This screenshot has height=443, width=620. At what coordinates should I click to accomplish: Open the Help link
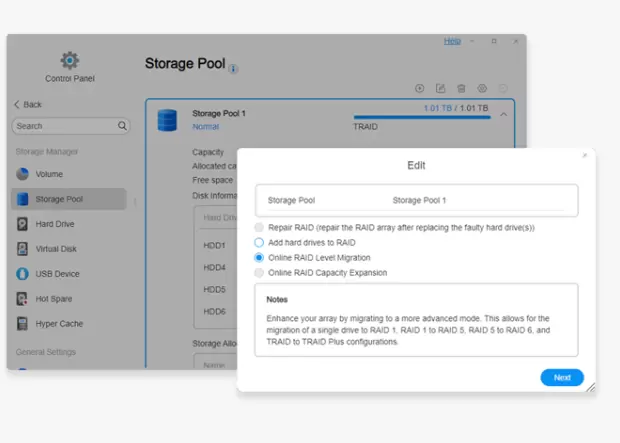452,41
